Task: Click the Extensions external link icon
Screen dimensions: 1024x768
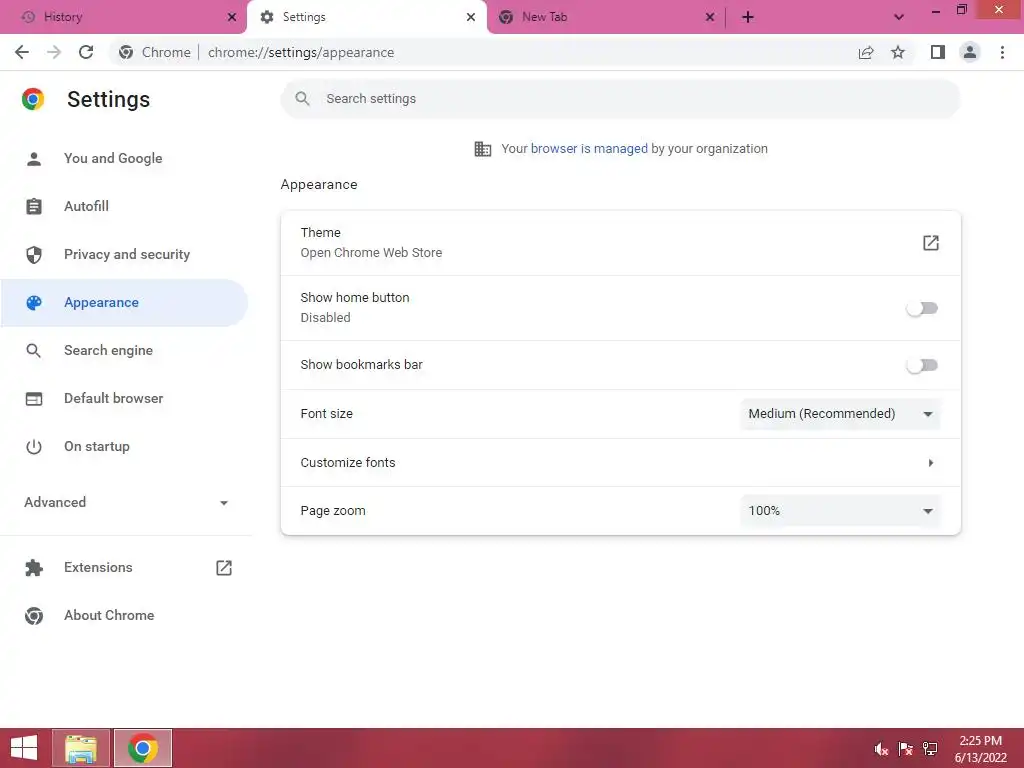Action: click(224, 568)
